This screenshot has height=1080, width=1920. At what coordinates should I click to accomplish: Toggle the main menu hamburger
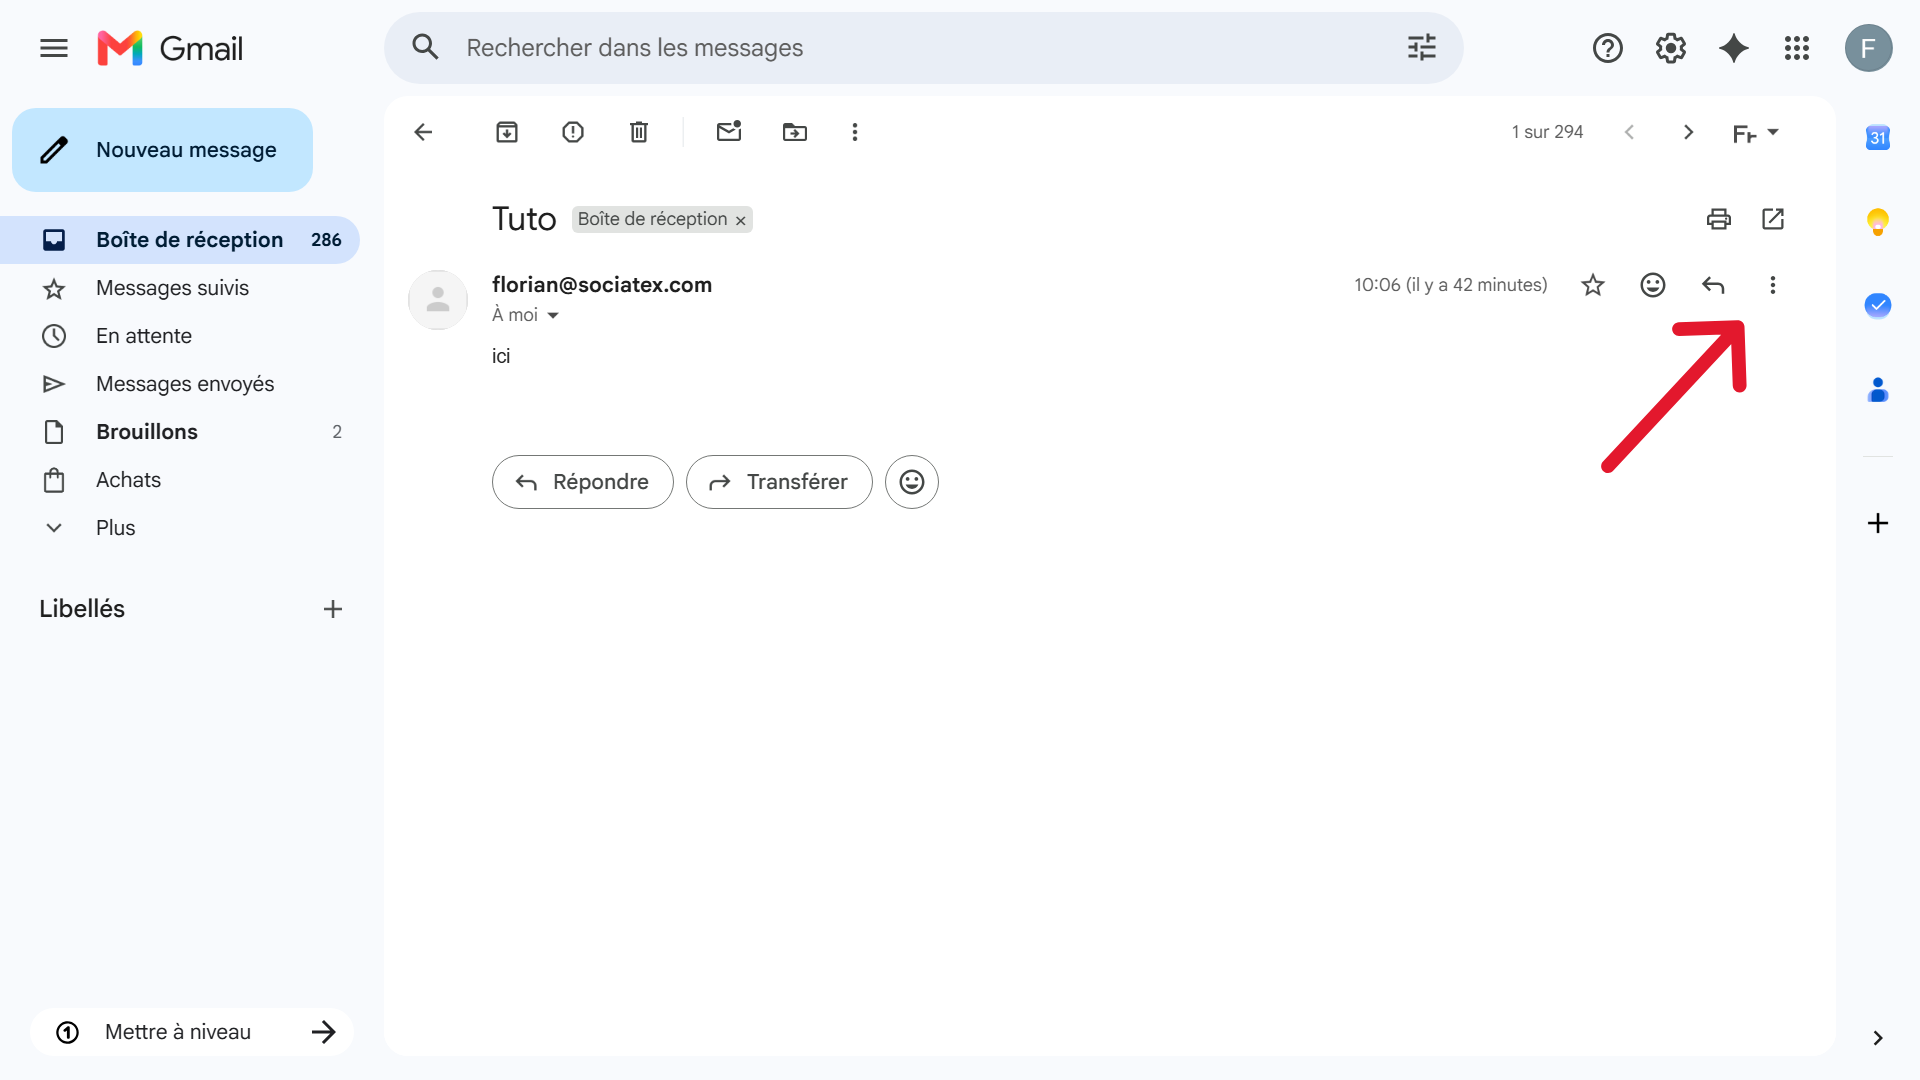pos(54,48)
